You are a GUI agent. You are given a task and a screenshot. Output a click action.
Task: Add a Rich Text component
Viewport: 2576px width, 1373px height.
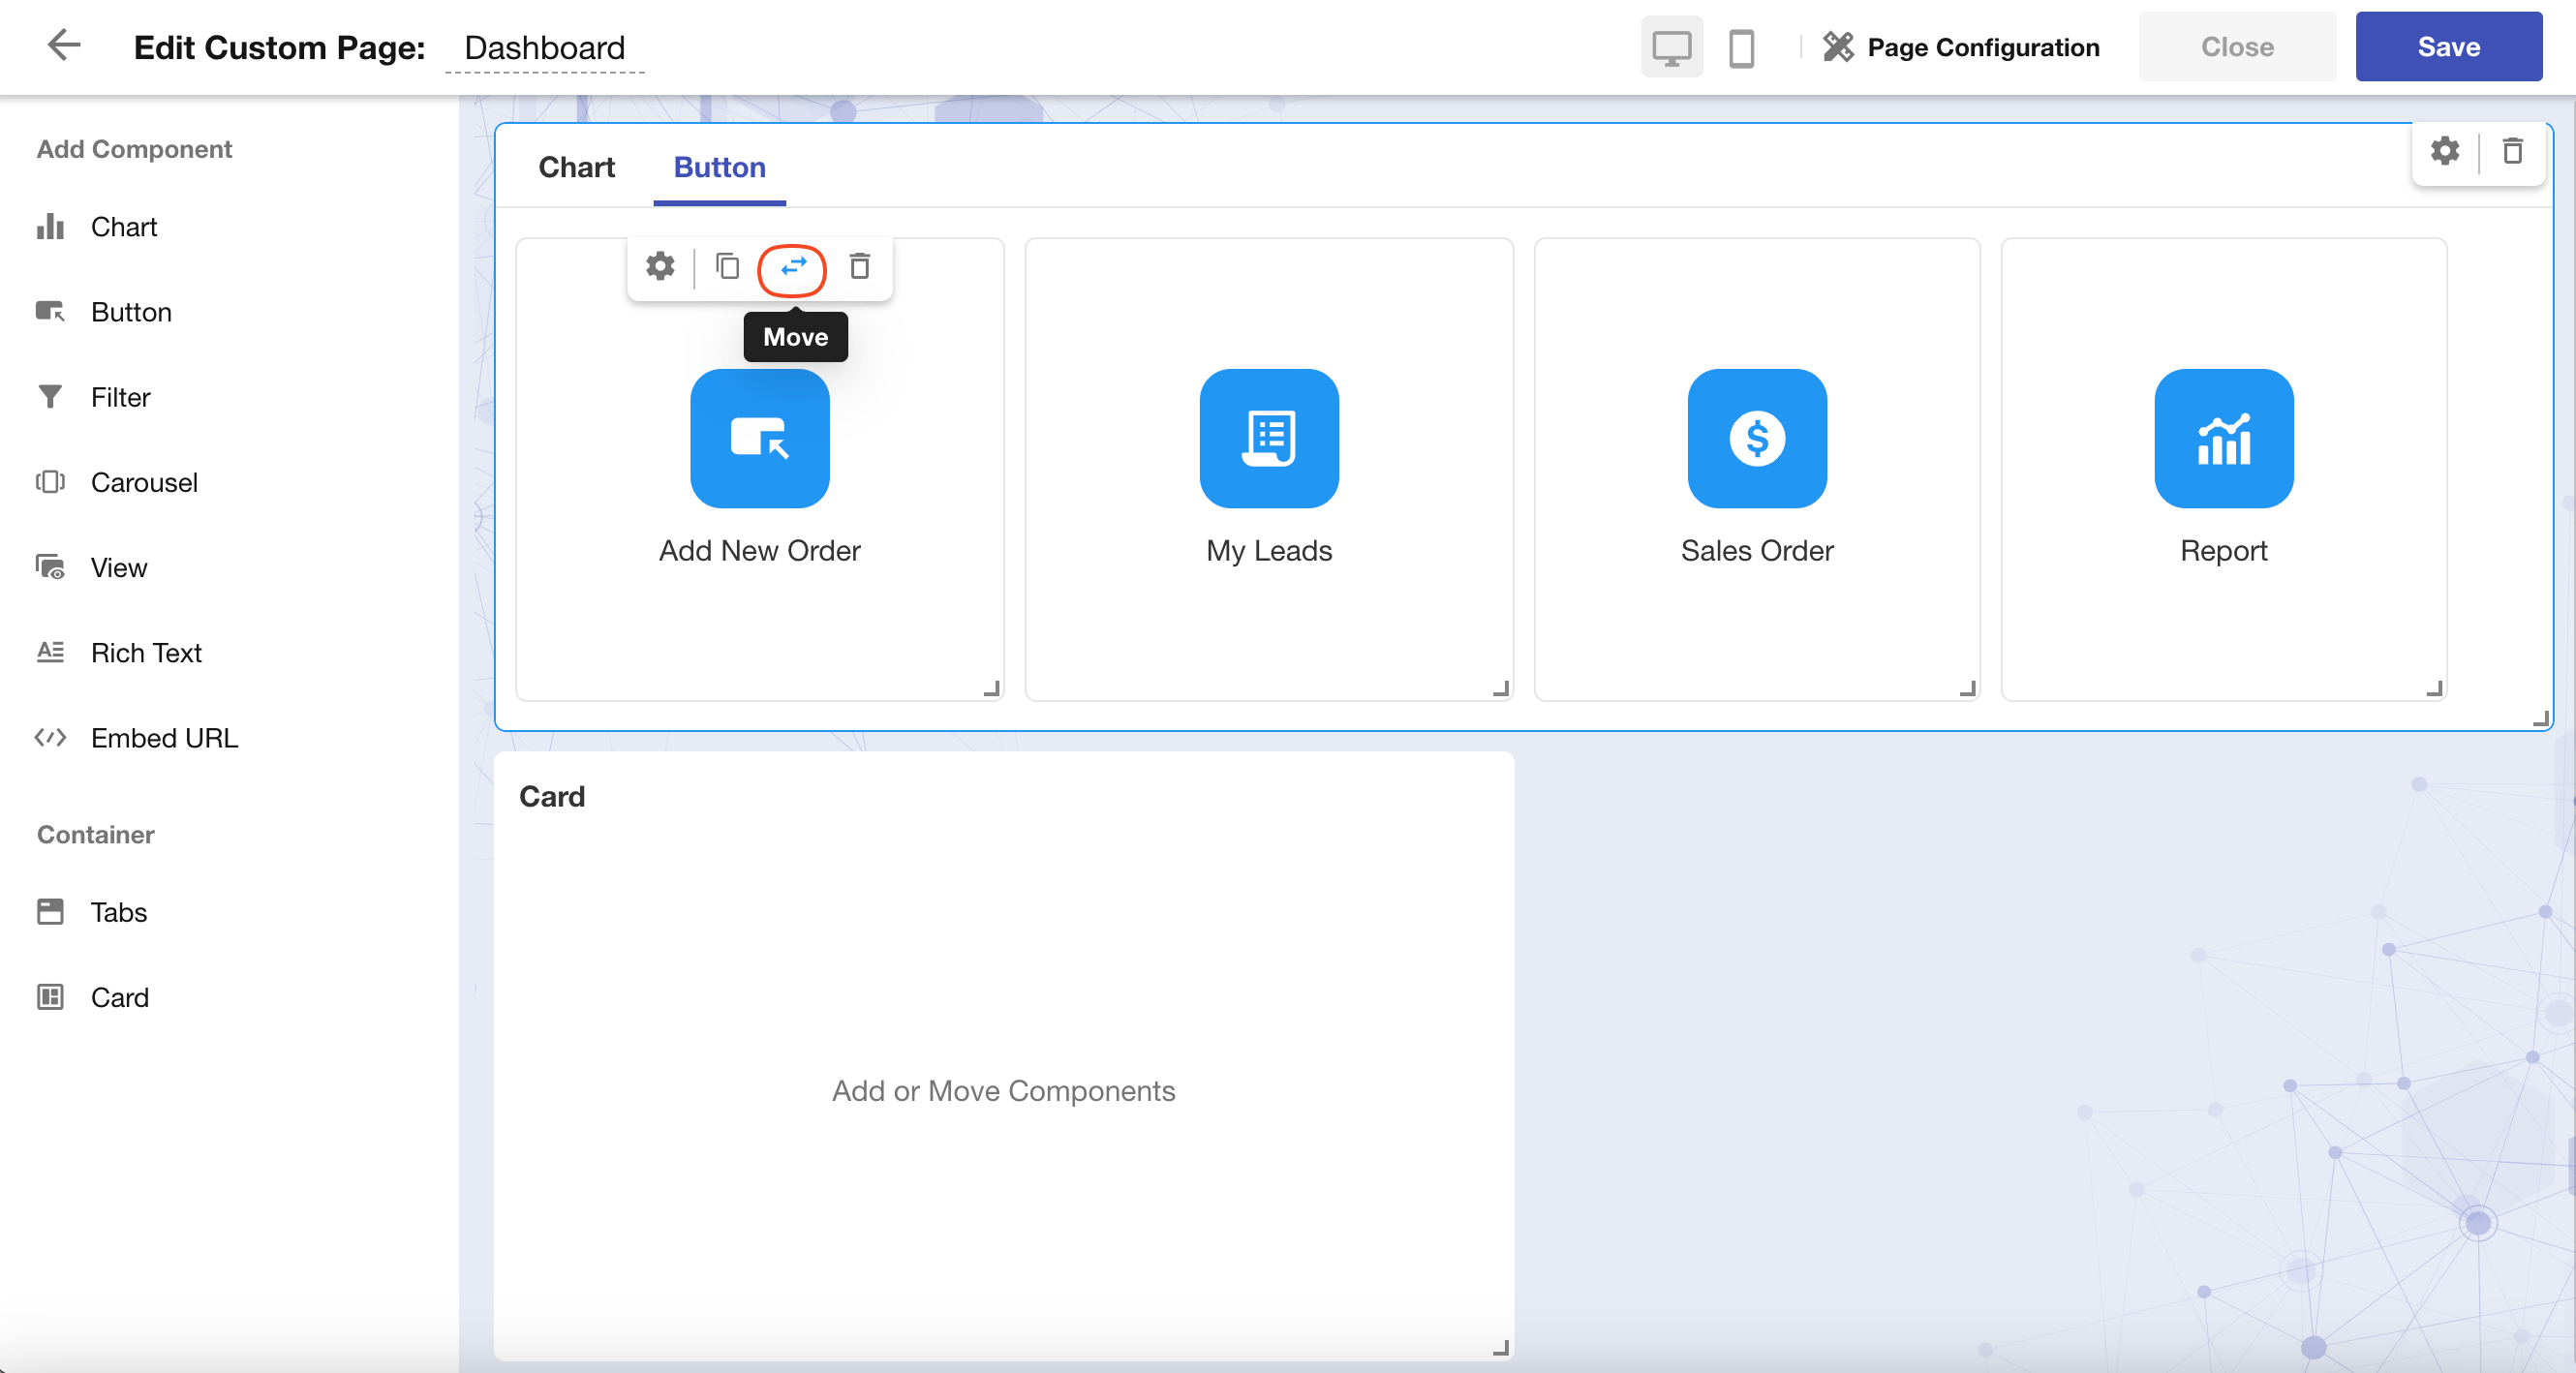pyautogui.click(x=119, y=652)
